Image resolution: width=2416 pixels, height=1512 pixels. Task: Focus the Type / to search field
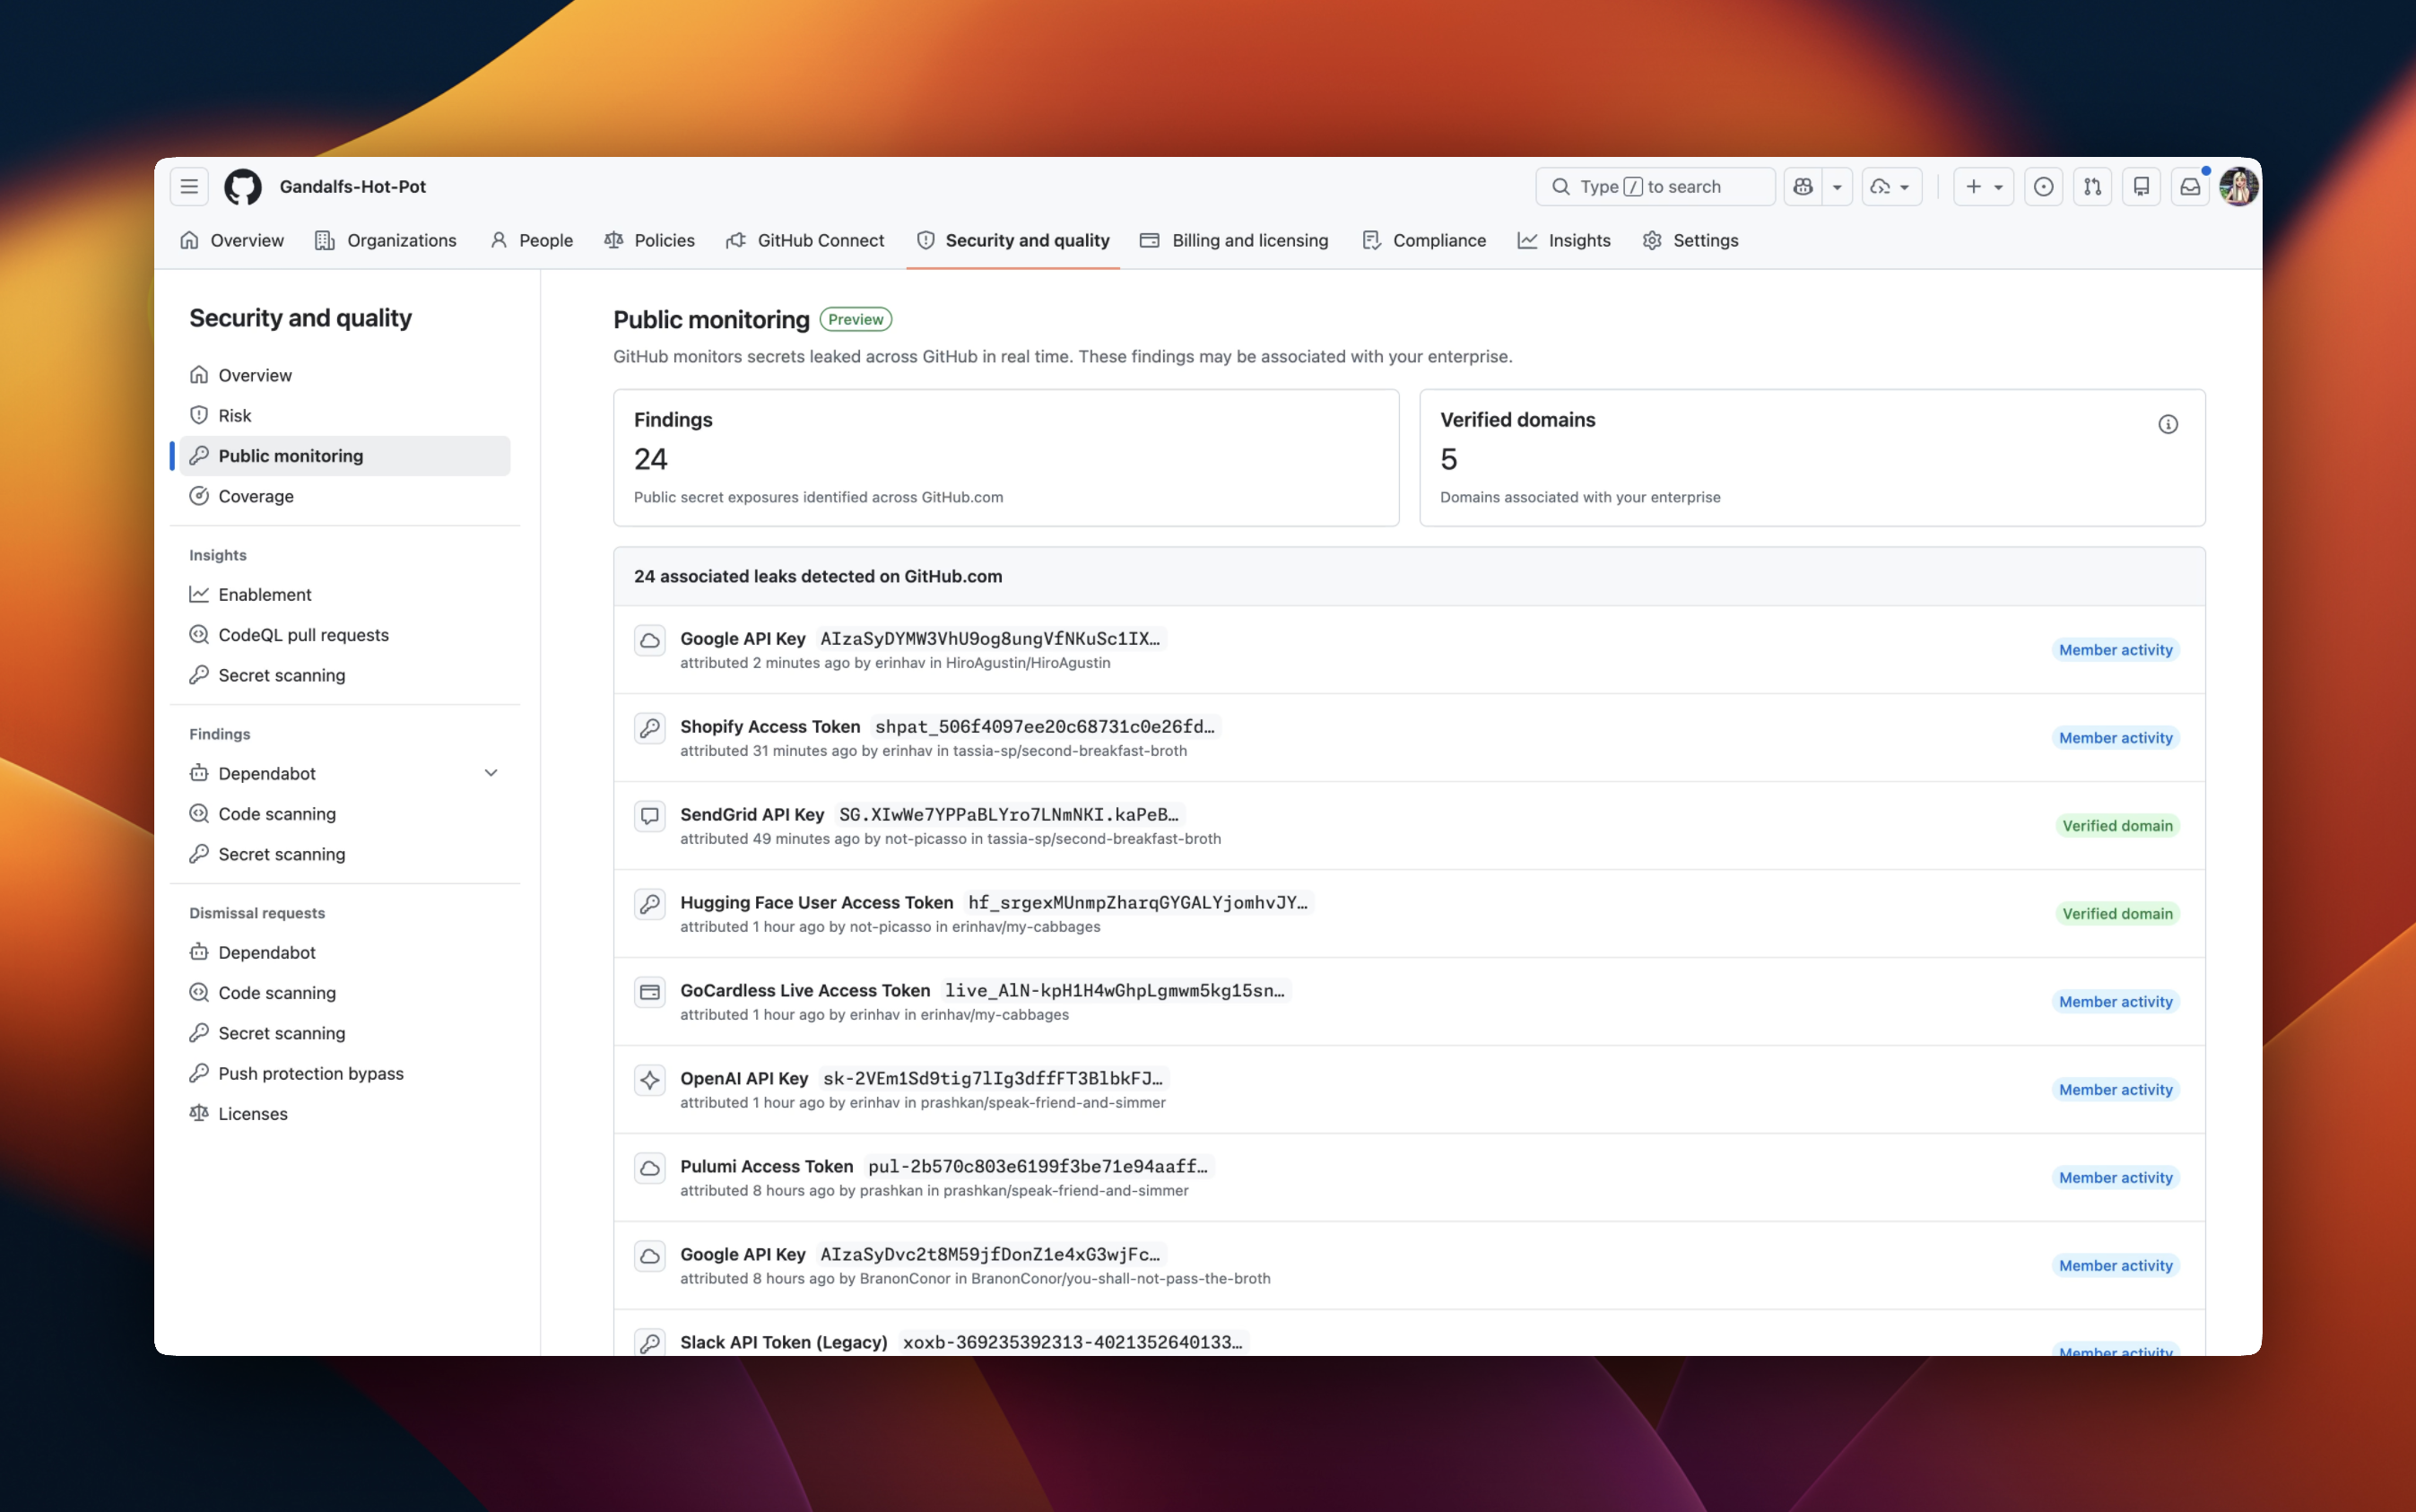[x=1655, y=187]
